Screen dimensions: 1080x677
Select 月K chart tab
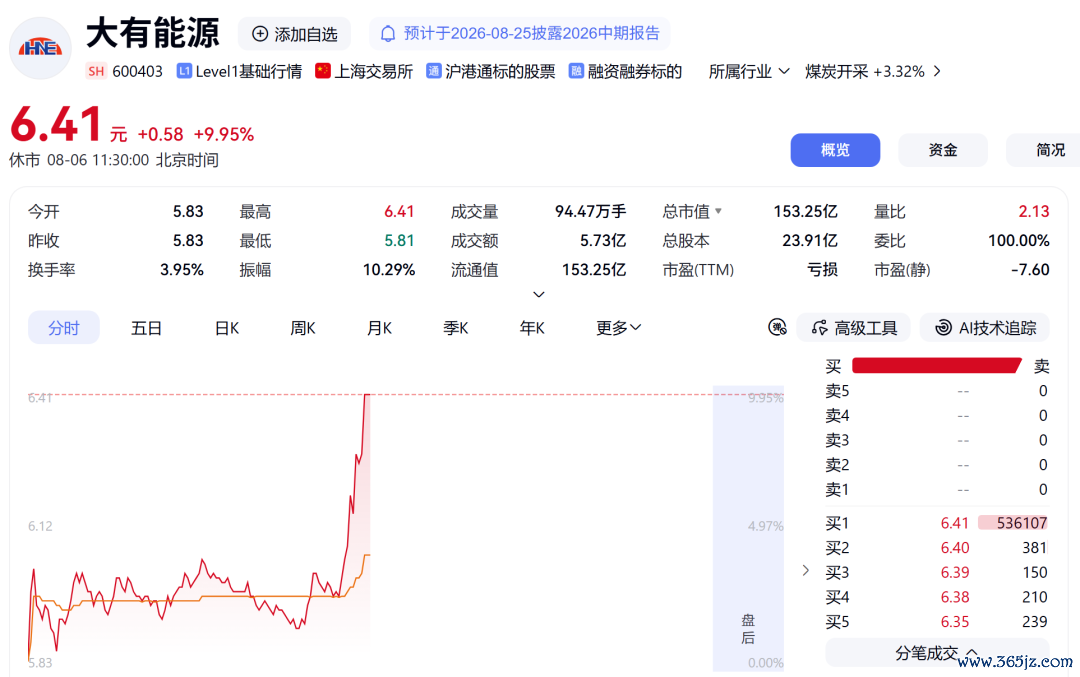[379, 328]
